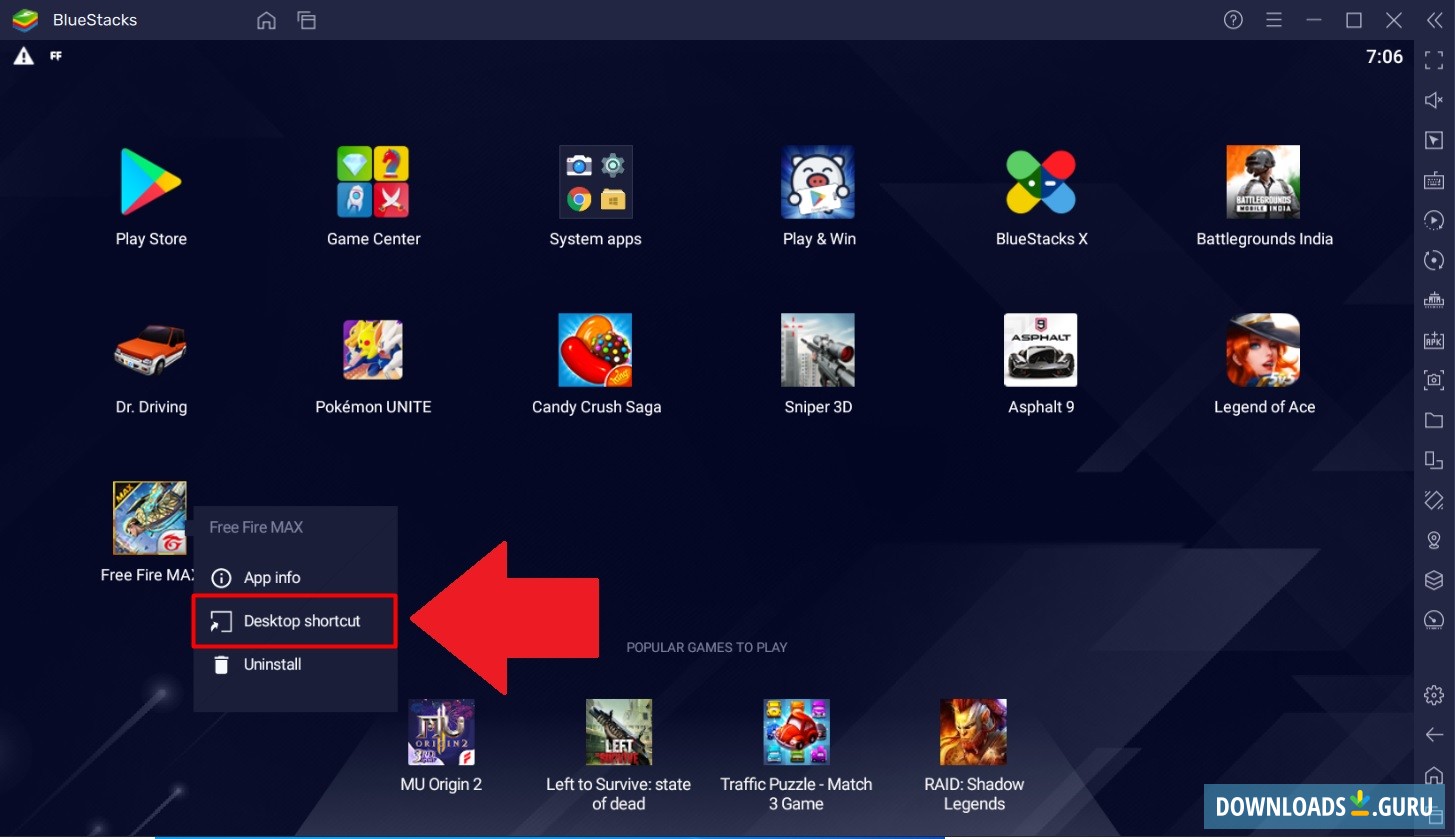Launch Legend of Ace
Screen dimensions: 1455x839
click(x=1264, y=349)
